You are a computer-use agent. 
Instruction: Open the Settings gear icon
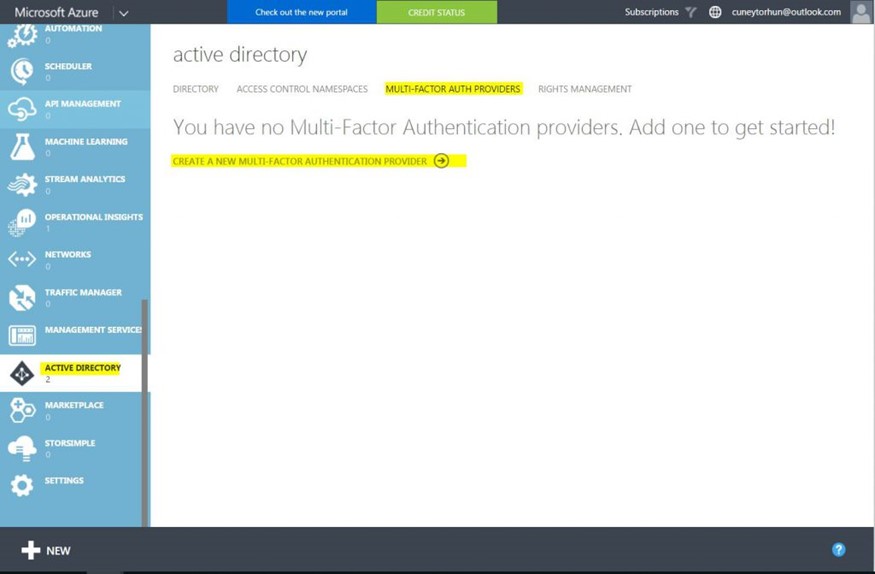pos(22,485)
